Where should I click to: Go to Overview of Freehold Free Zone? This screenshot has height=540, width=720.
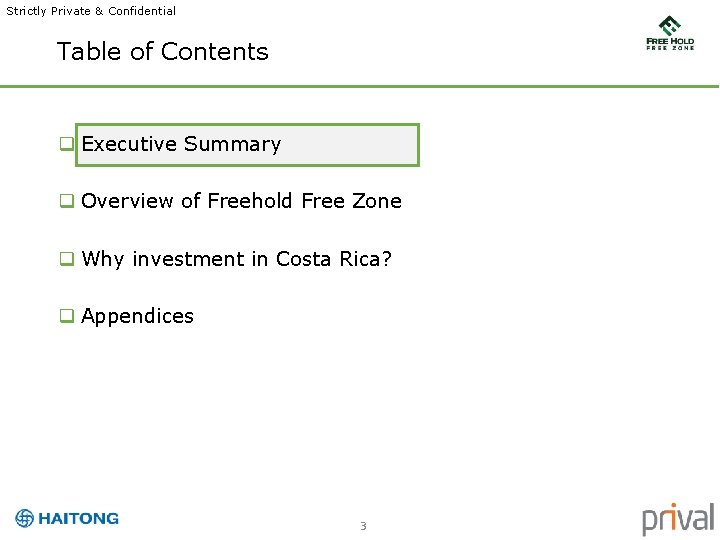[241, 201]
